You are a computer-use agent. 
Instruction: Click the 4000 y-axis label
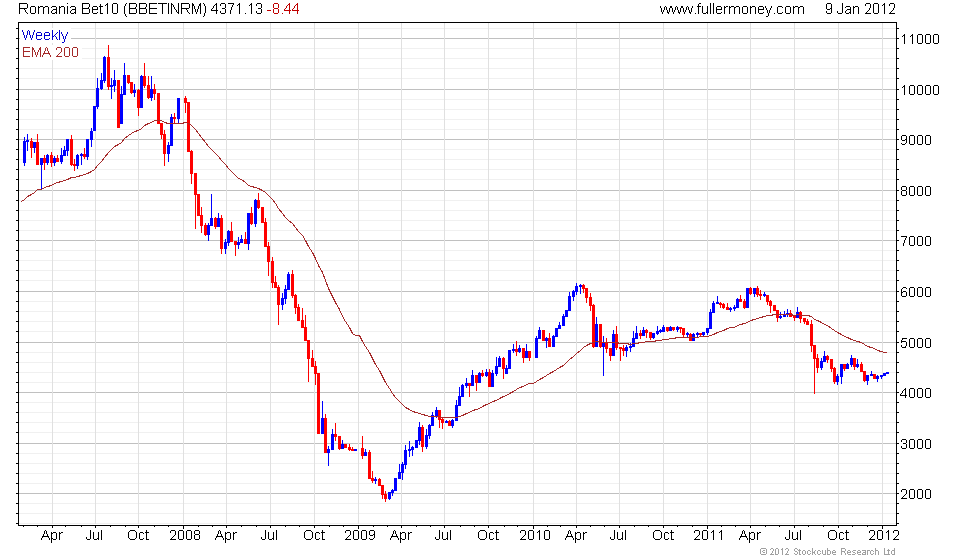916,393
